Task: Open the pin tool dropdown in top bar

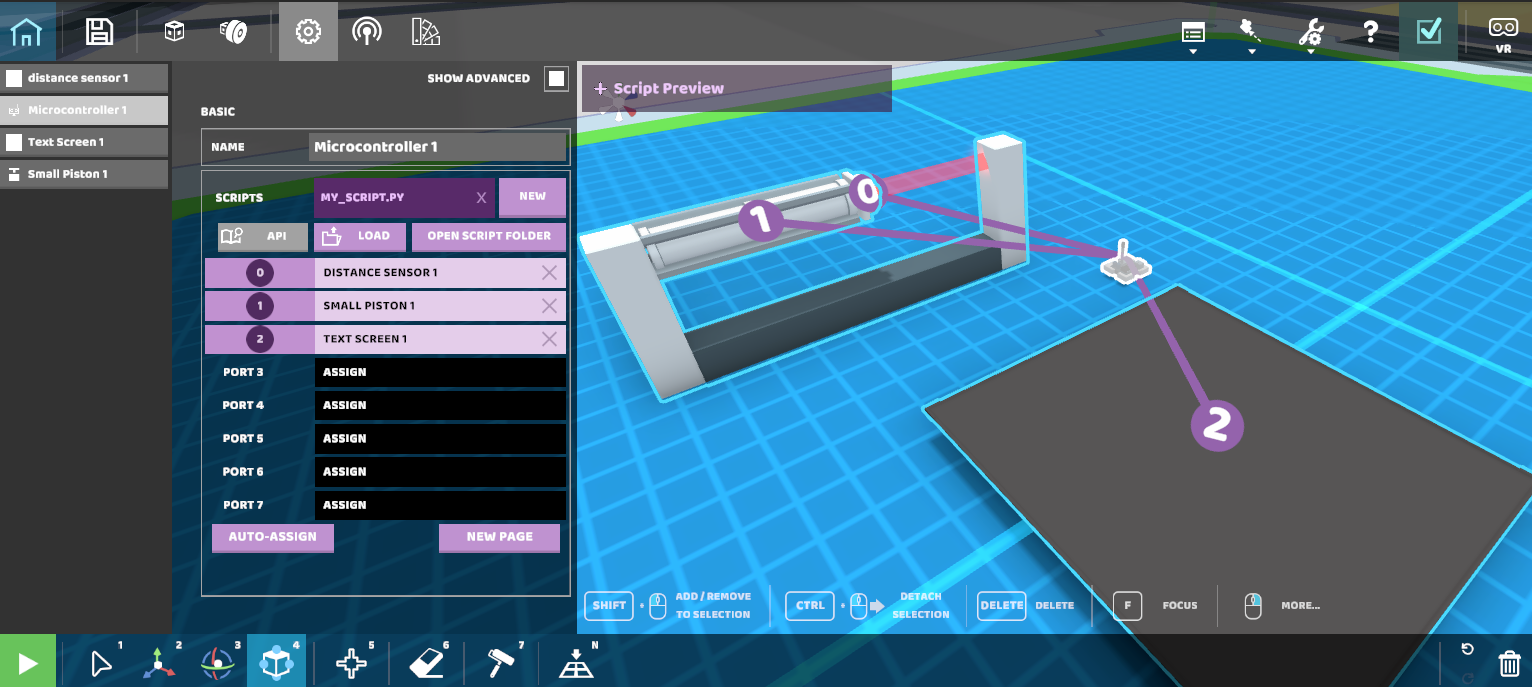Action: tap(1251, 35)
